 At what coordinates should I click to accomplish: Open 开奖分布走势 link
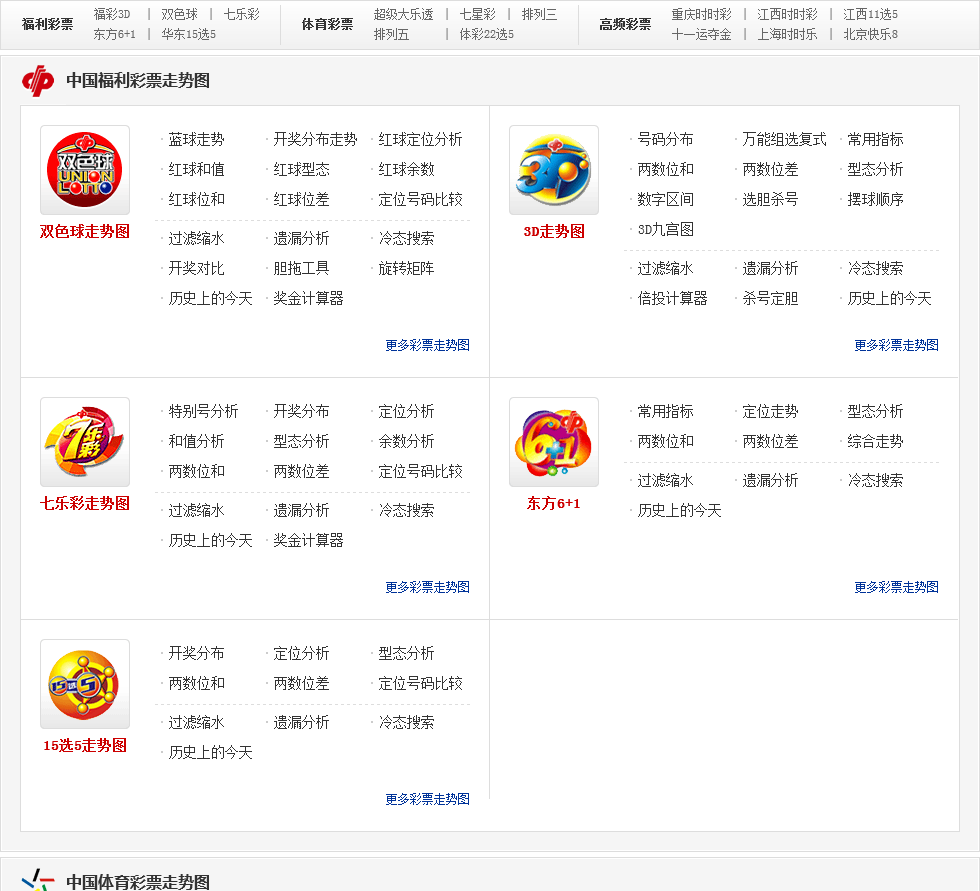(x=315, y=139)
